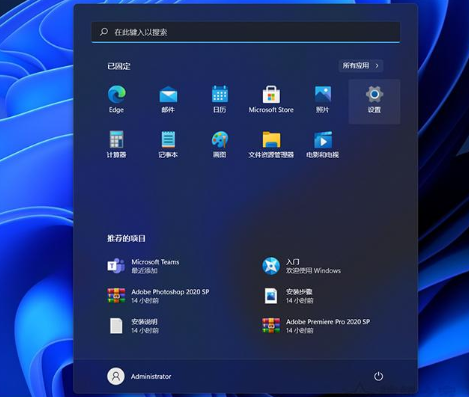Open the Edge browser pinned app
The image size is (469, 397).
pos(116,94)
